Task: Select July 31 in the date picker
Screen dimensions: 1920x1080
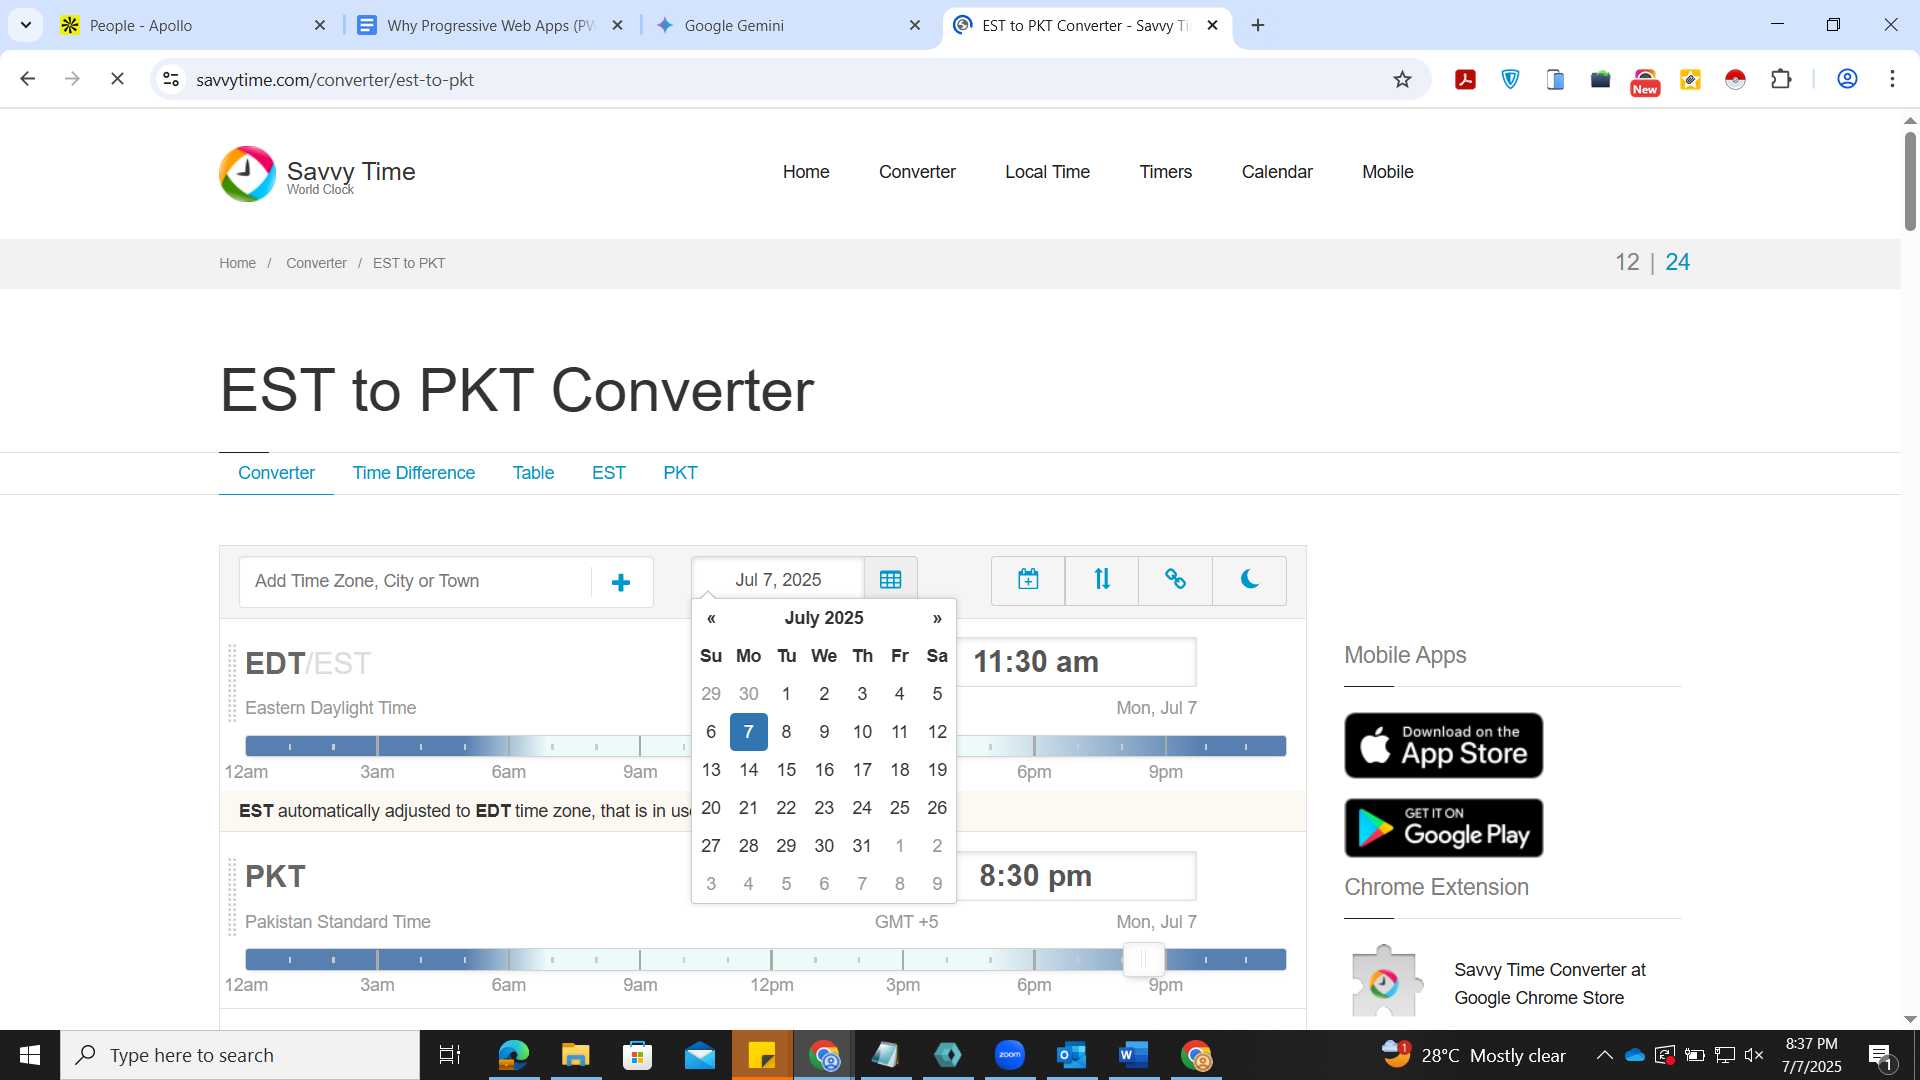Action: click(x=862, y=846)
